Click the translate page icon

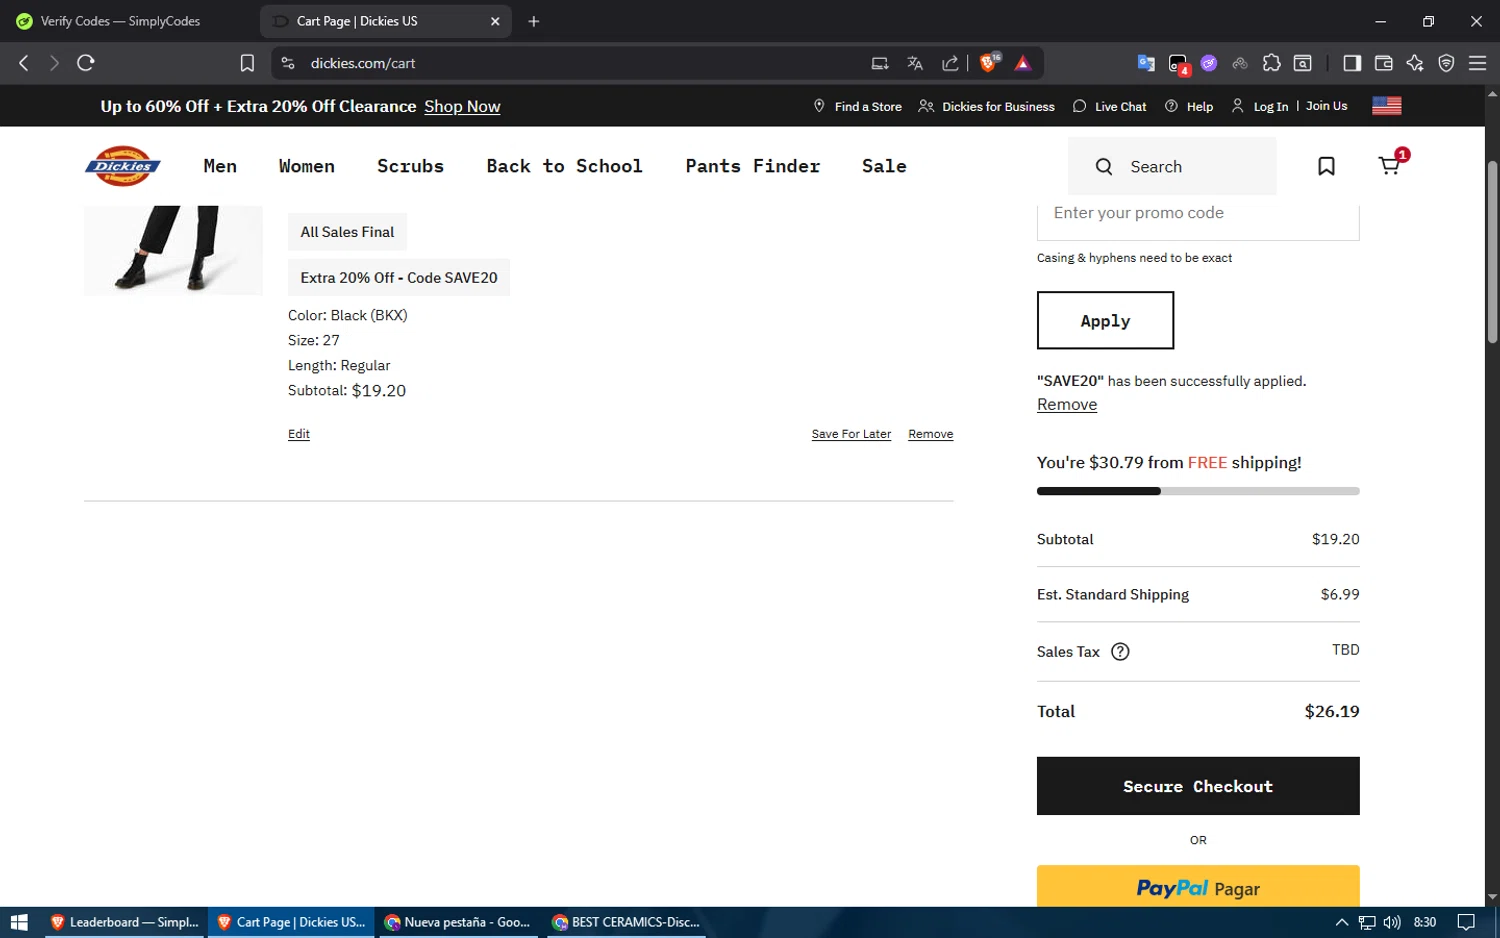point(915,63)
